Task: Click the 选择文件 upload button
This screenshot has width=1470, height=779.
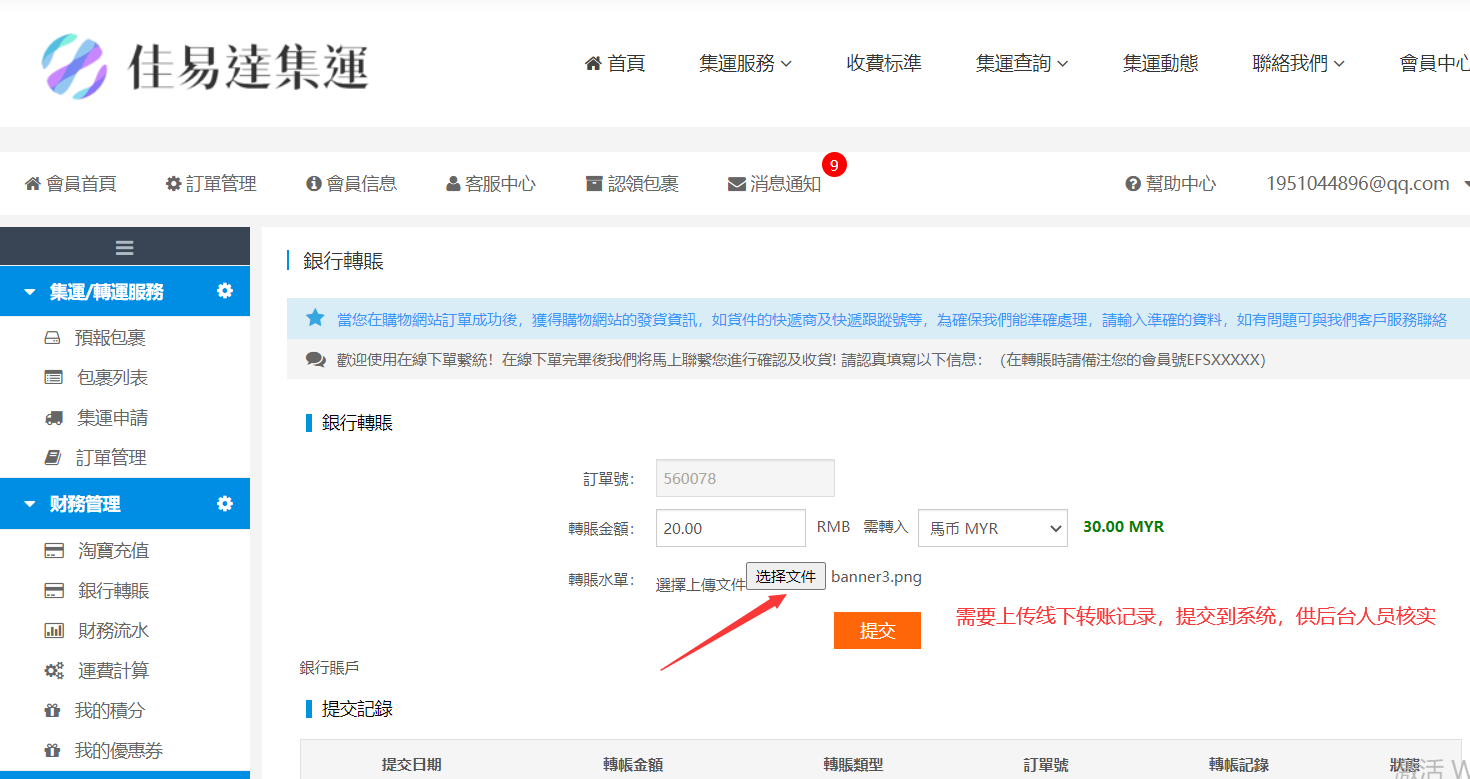Action: [x=786, y=576]
